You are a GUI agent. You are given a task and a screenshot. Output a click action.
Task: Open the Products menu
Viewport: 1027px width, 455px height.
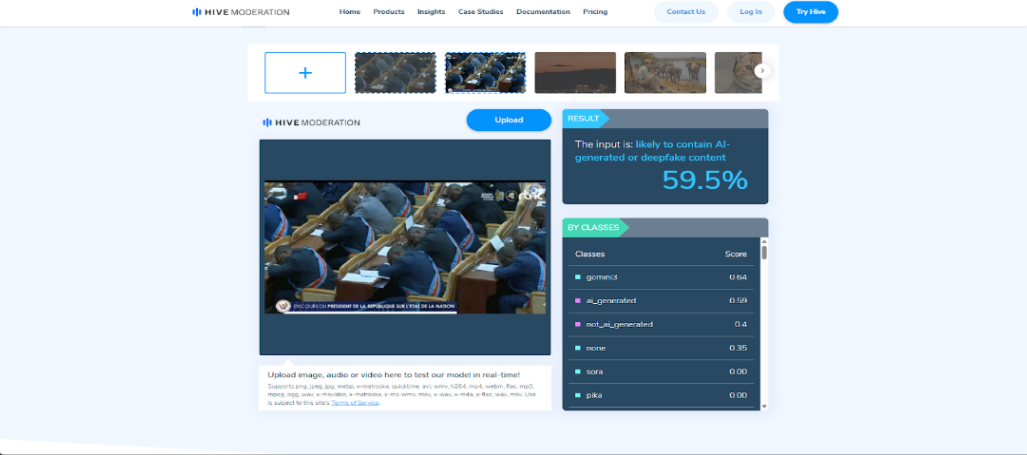388,12
